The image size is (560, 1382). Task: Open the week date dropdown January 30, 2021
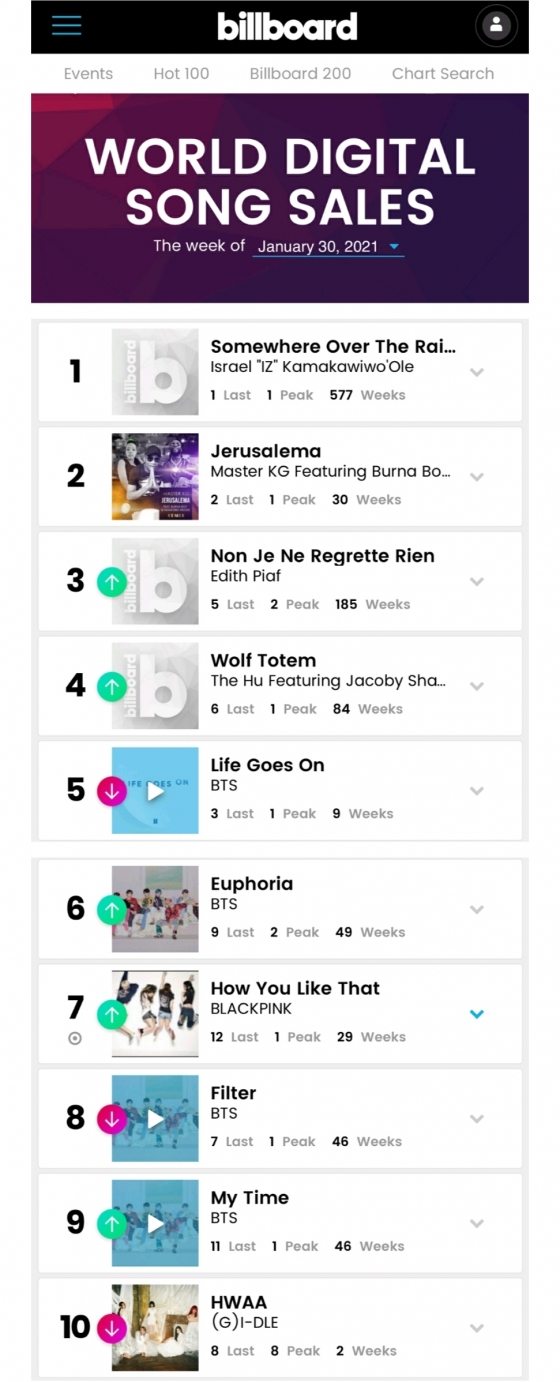(x=328, y=247)
